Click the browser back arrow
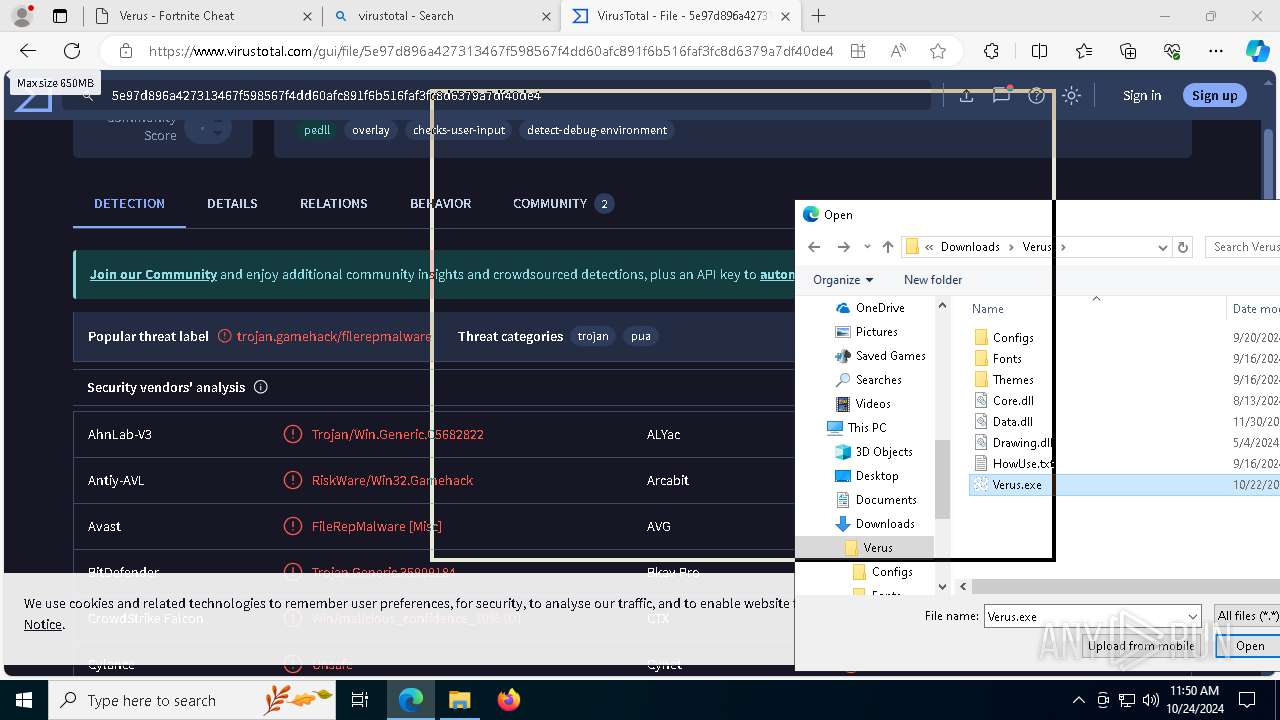 pos(28,51)
